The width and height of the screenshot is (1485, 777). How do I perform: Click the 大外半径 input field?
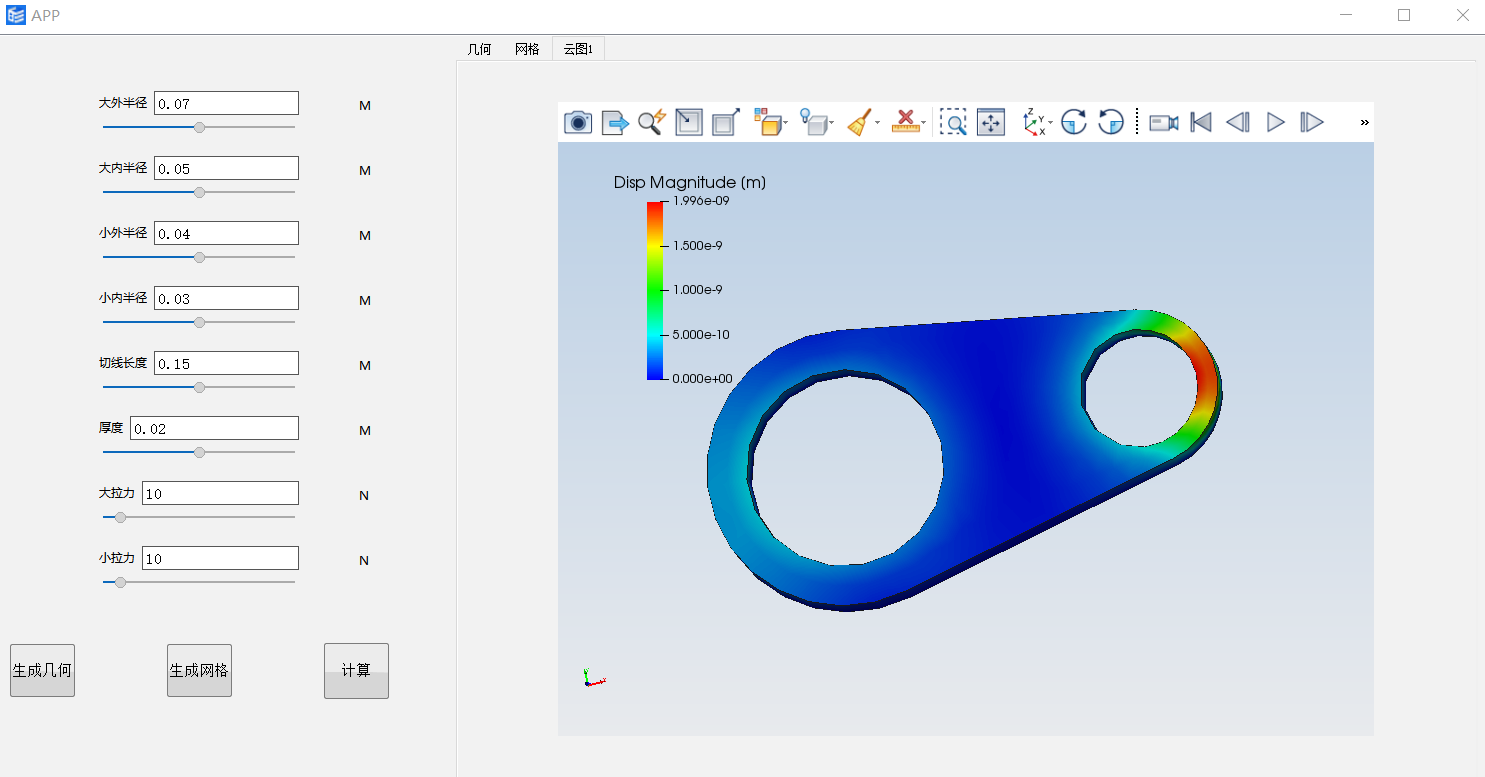click(x=227, y=103)
